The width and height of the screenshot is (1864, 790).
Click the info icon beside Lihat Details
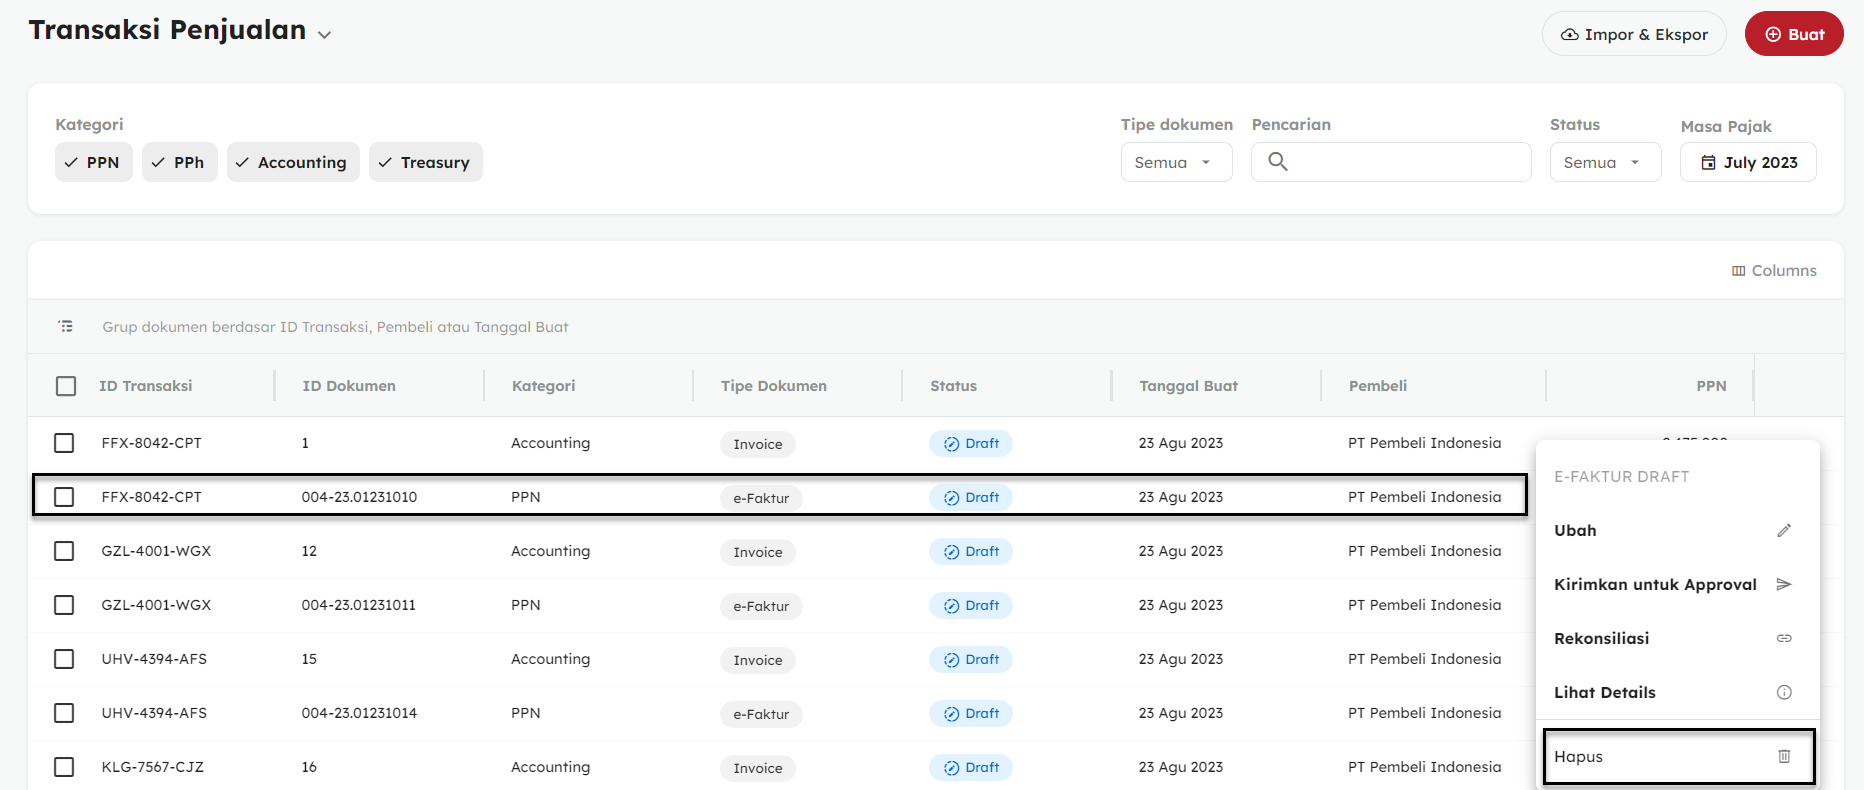tap(1783, 693)
